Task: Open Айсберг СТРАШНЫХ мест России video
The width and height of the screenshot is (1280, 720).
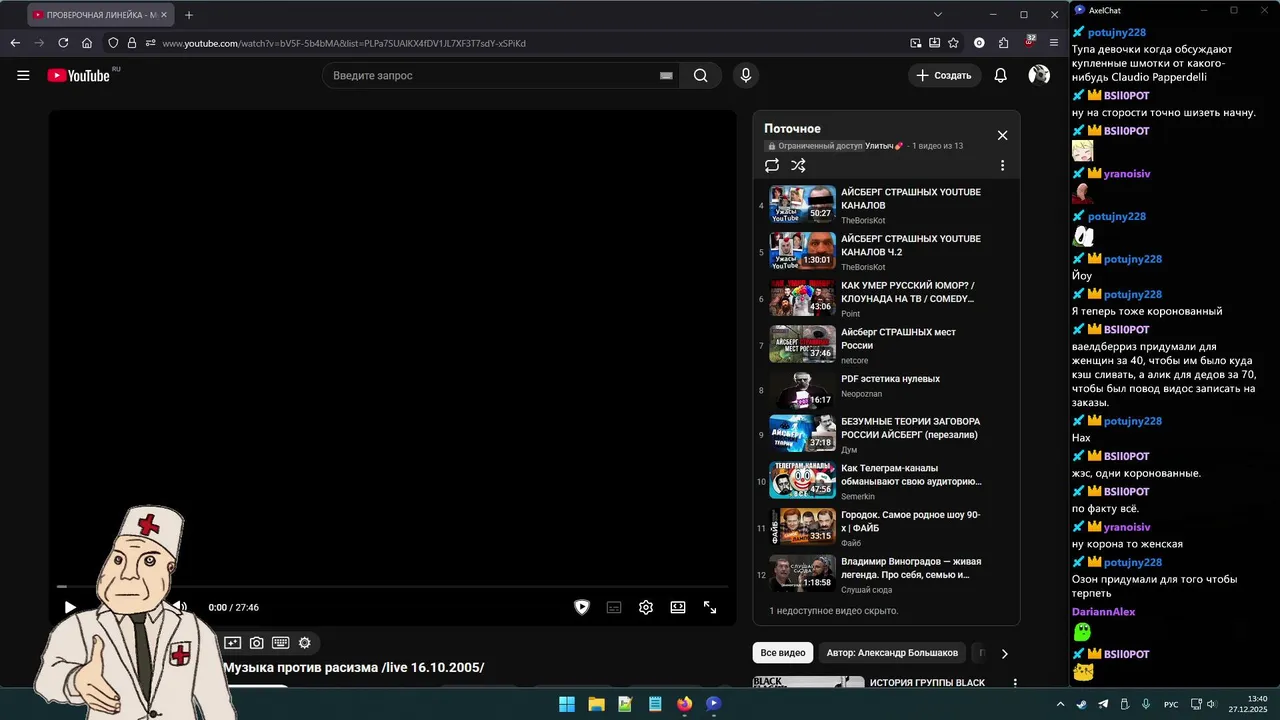Action: (x=887, y=345)
